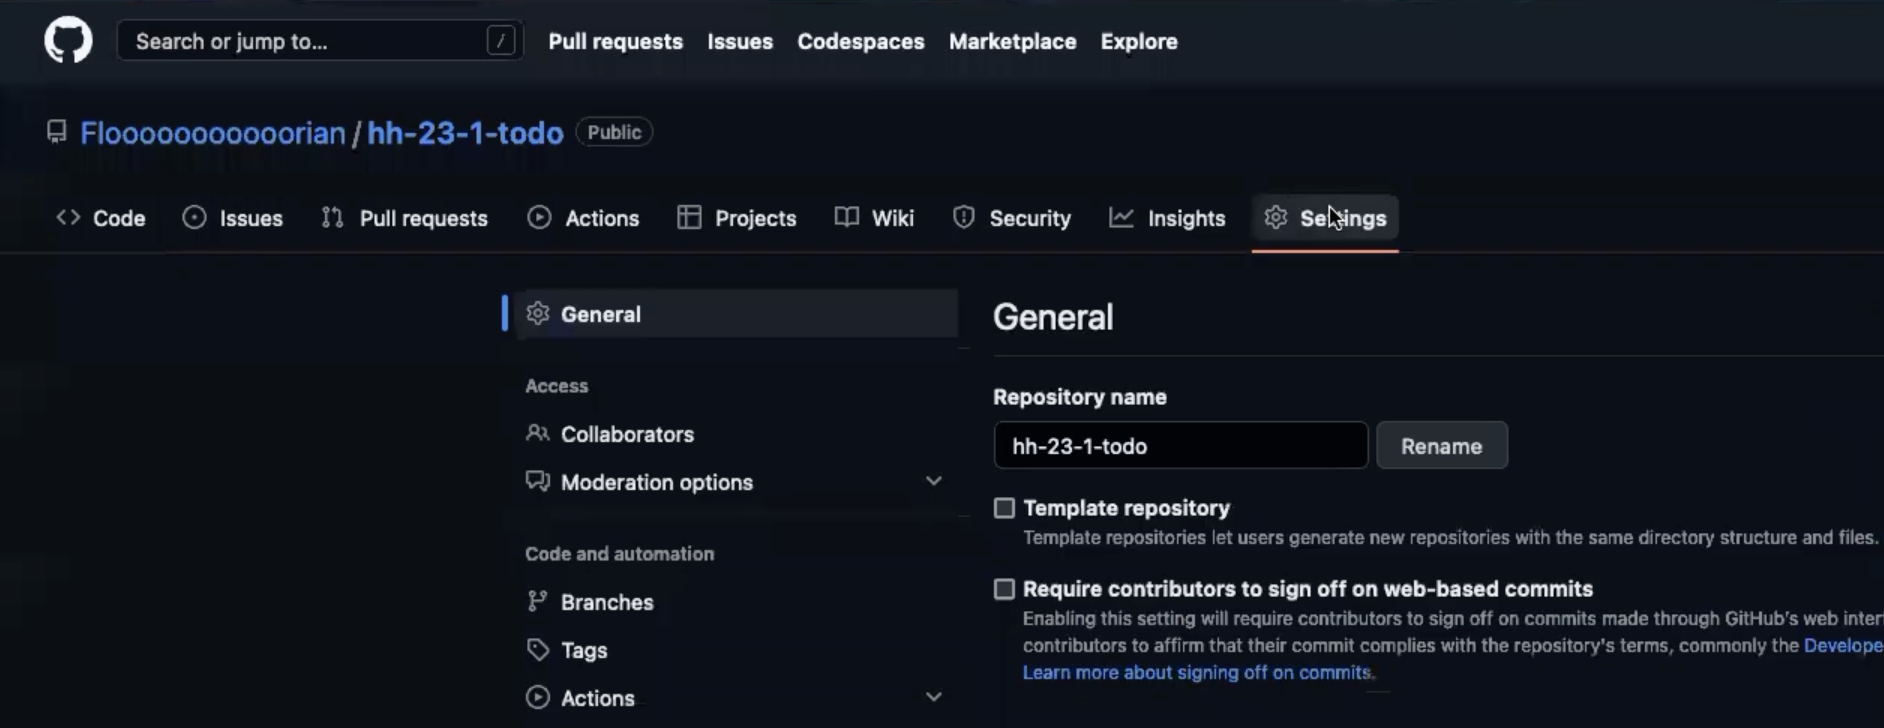
Task: Click the Pull requests tab branch icon
Action: click(332, 218)
